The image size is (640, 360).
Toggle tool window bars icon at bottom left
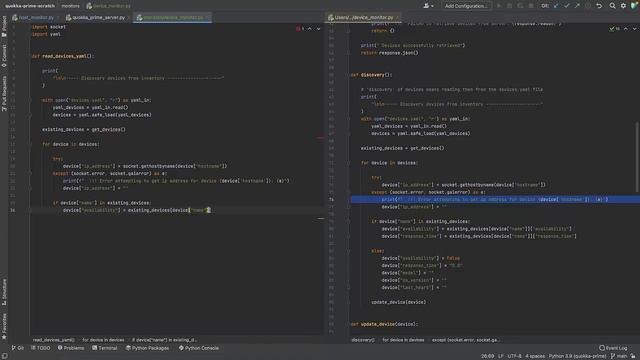click(x=4, y=356)
